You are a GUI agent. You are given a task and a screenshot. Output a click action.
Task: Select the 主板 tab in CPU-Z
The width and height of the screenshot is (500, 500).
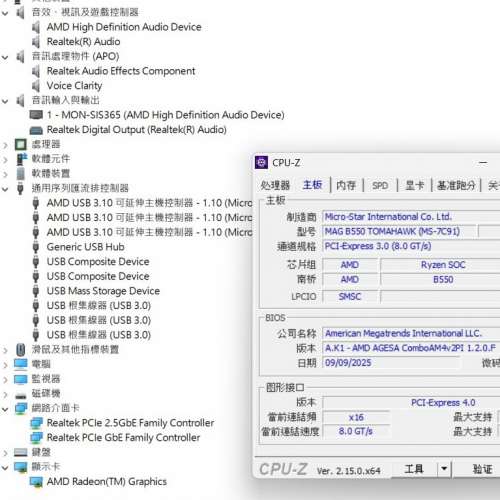[312, 185]
